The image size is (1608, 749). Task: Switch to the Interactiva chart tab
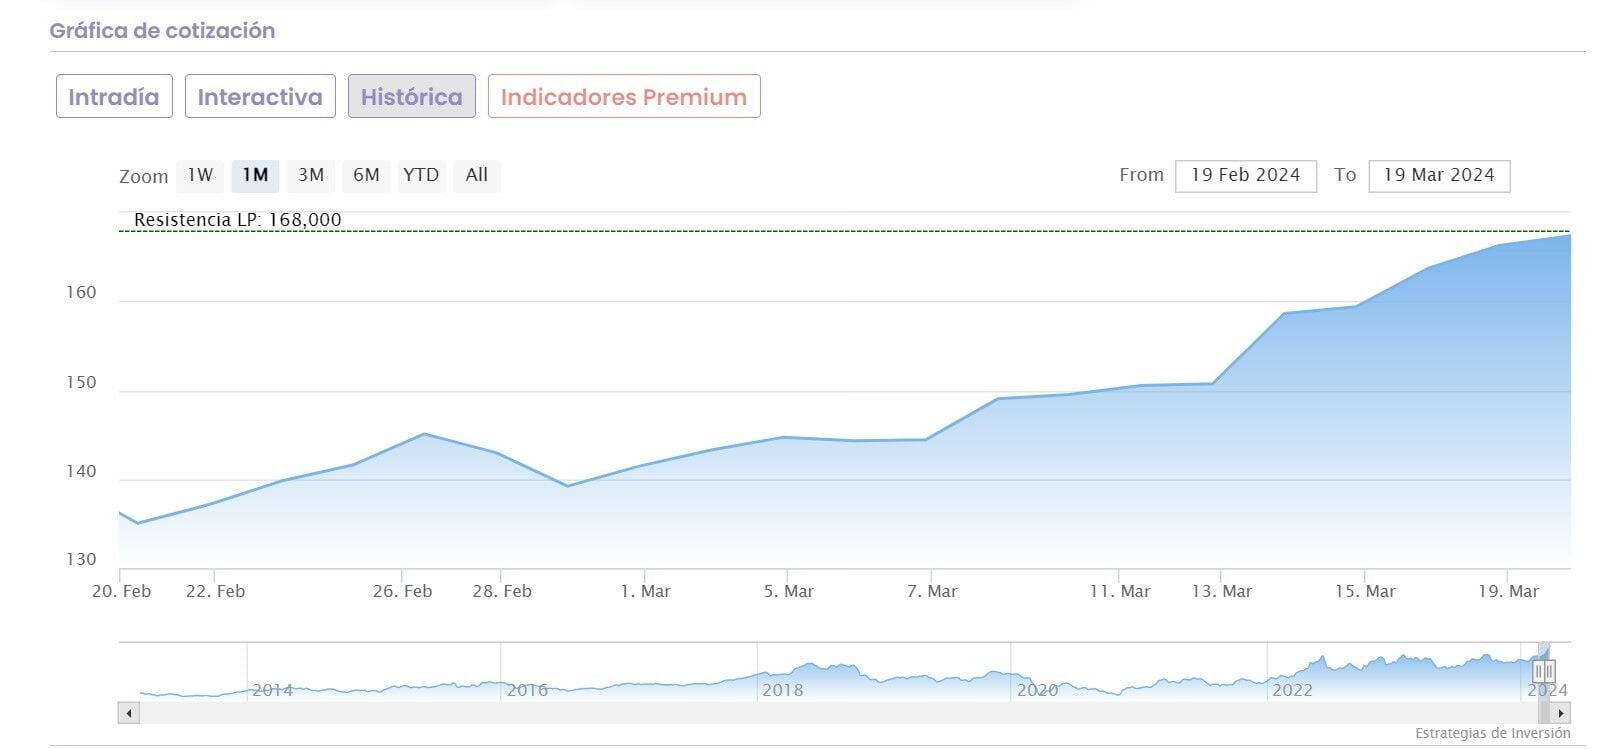coord(260,97)
